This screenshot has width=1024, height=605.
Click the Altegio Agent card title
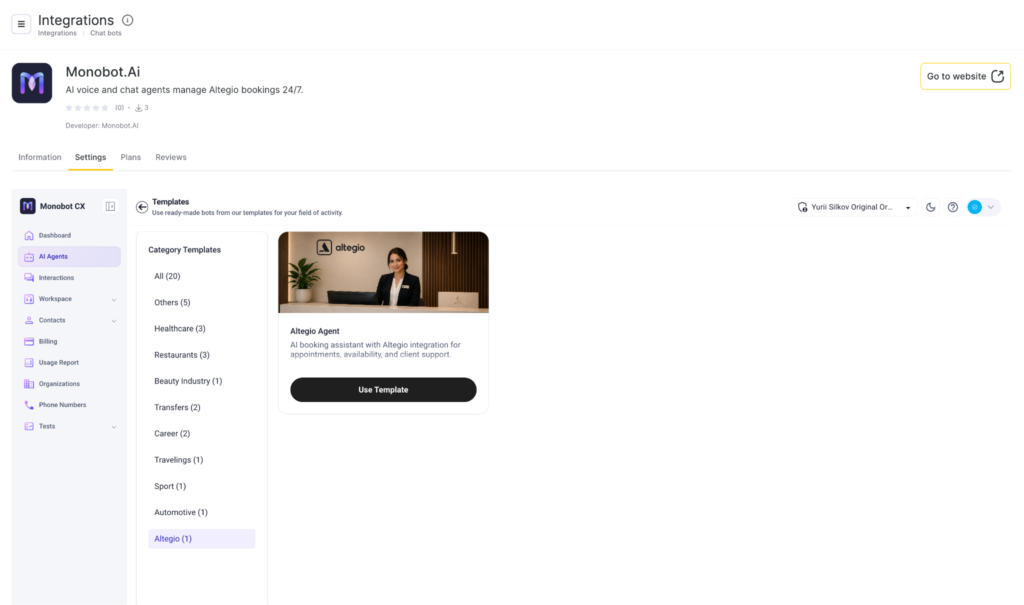click(315, 331)
